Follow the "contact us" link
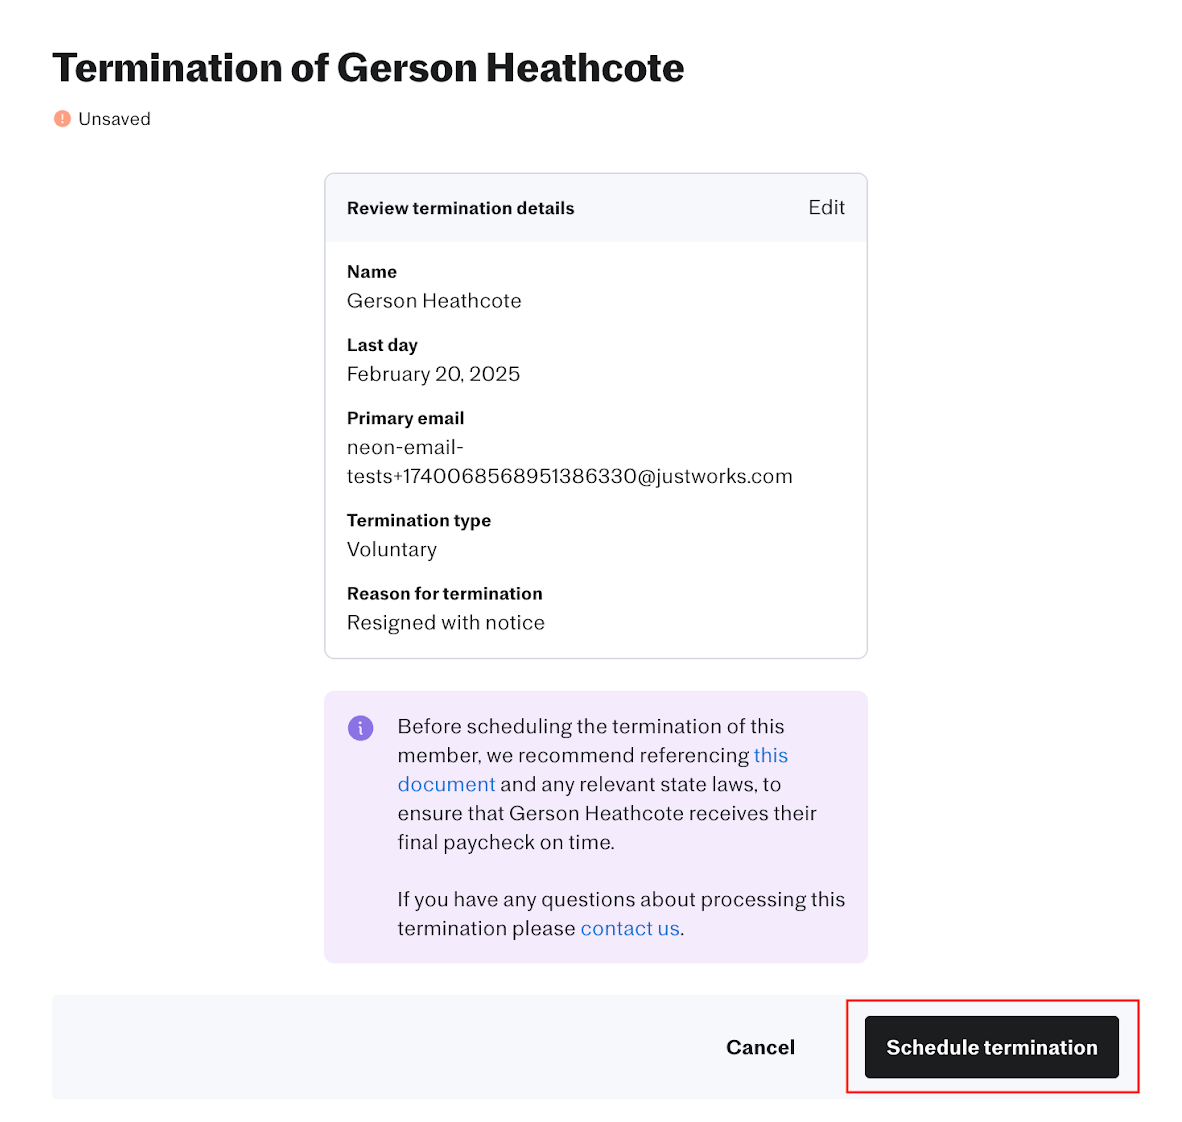This screenshot has height=1122, width=1182. (x=630, y=929)
